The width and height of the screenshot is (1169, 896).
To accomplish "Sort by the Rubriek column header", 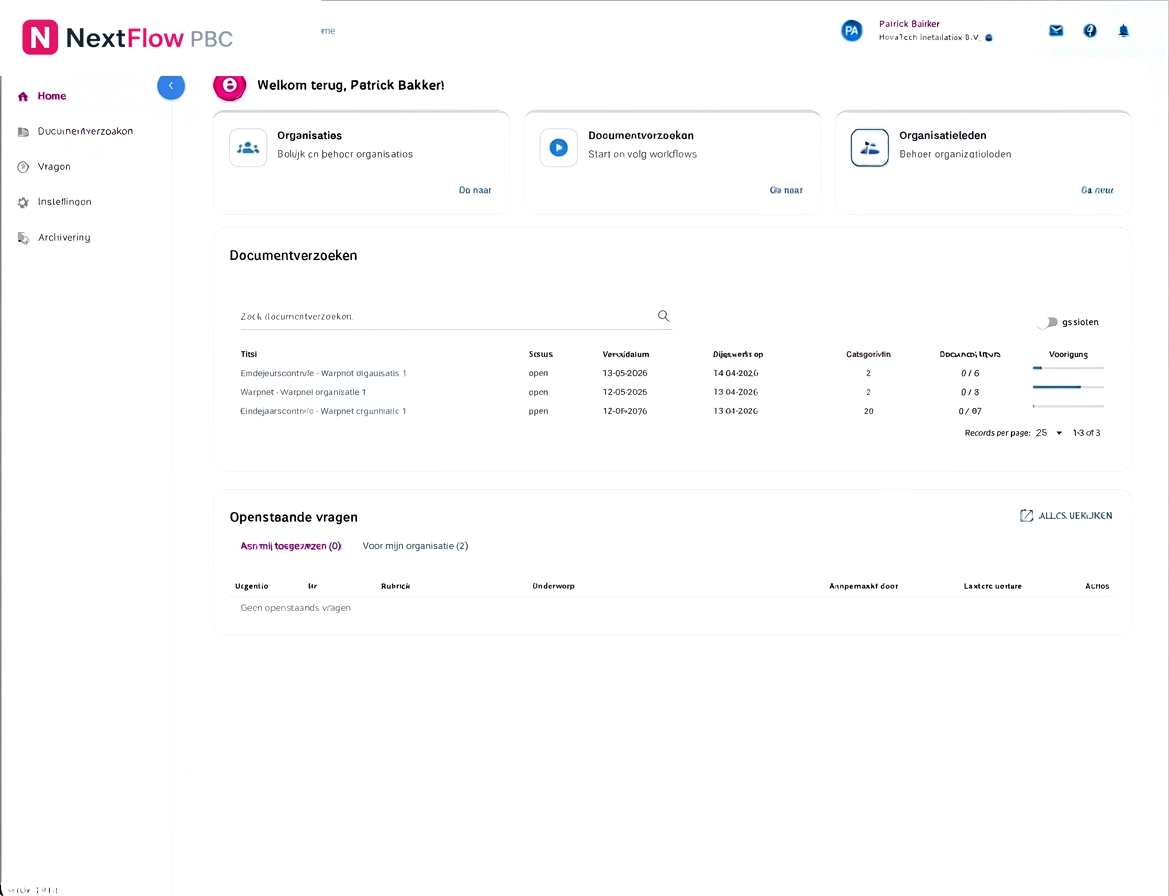I will click(x=395, y=586).
